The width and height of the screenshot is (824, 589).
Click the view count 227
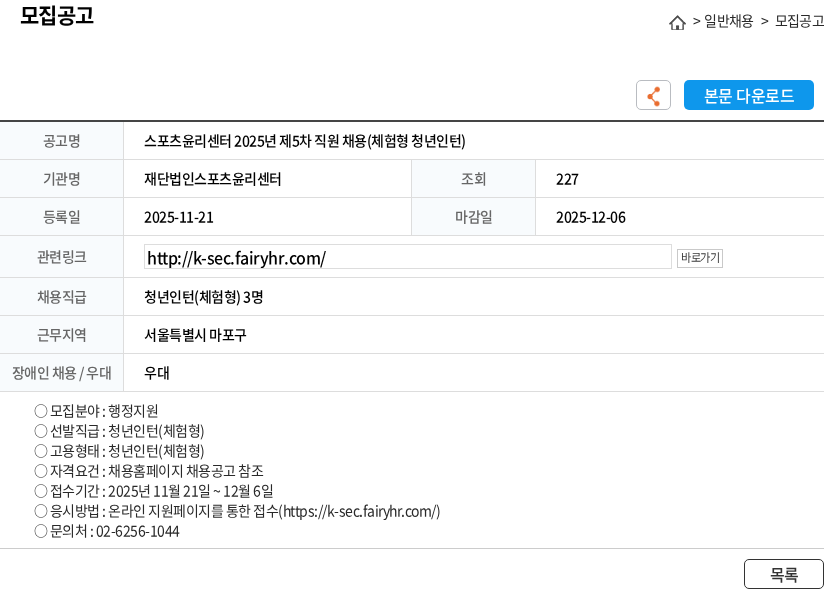(x=567, y=180)
